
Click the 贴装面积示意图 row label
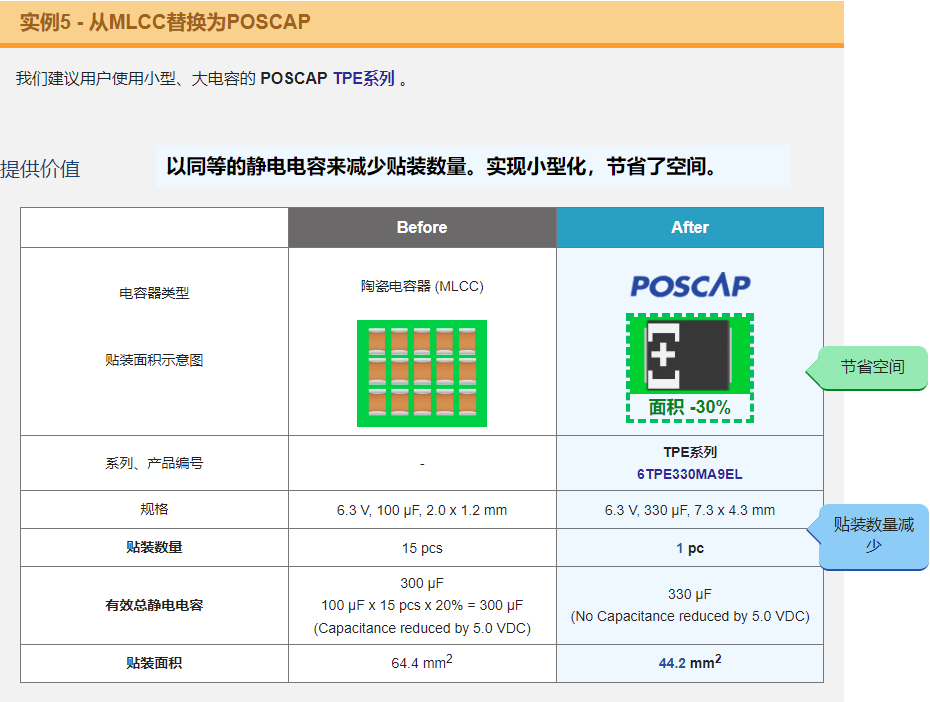154,360
